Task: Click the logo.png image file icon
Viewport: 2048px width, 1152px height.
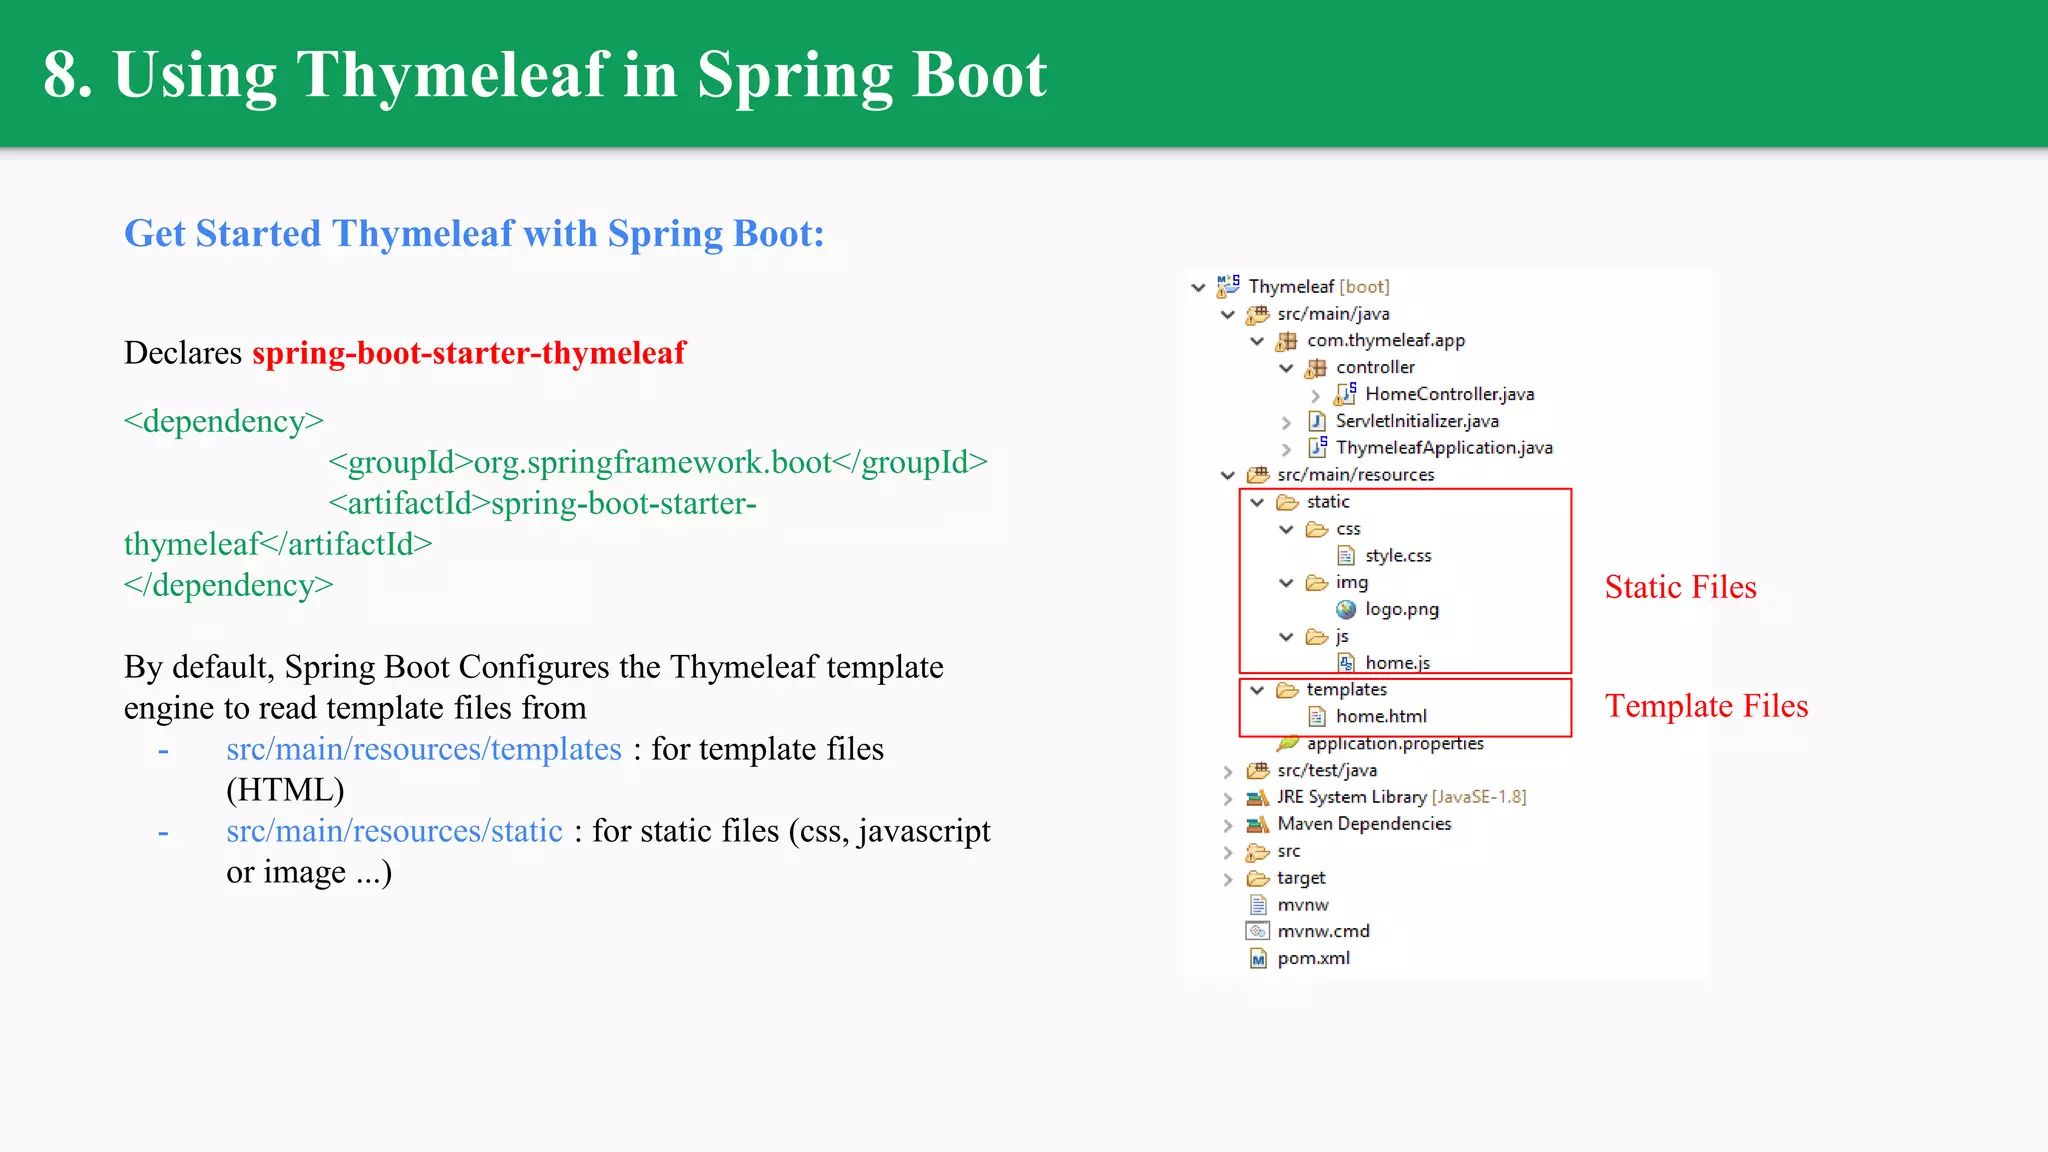Action: coord(1346,610)
